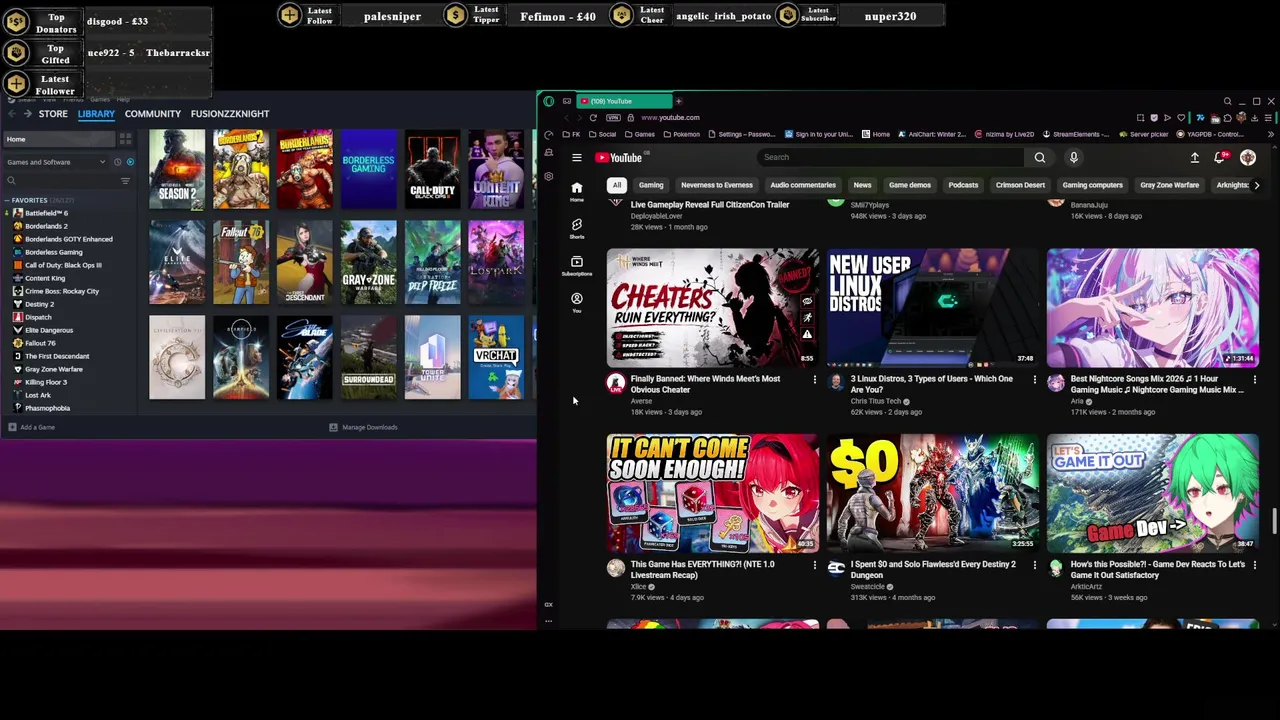Click channel avatar for Best Nightcore Songs
The width and height of the screenshot is (1280, 720).
coord(1056,382)
